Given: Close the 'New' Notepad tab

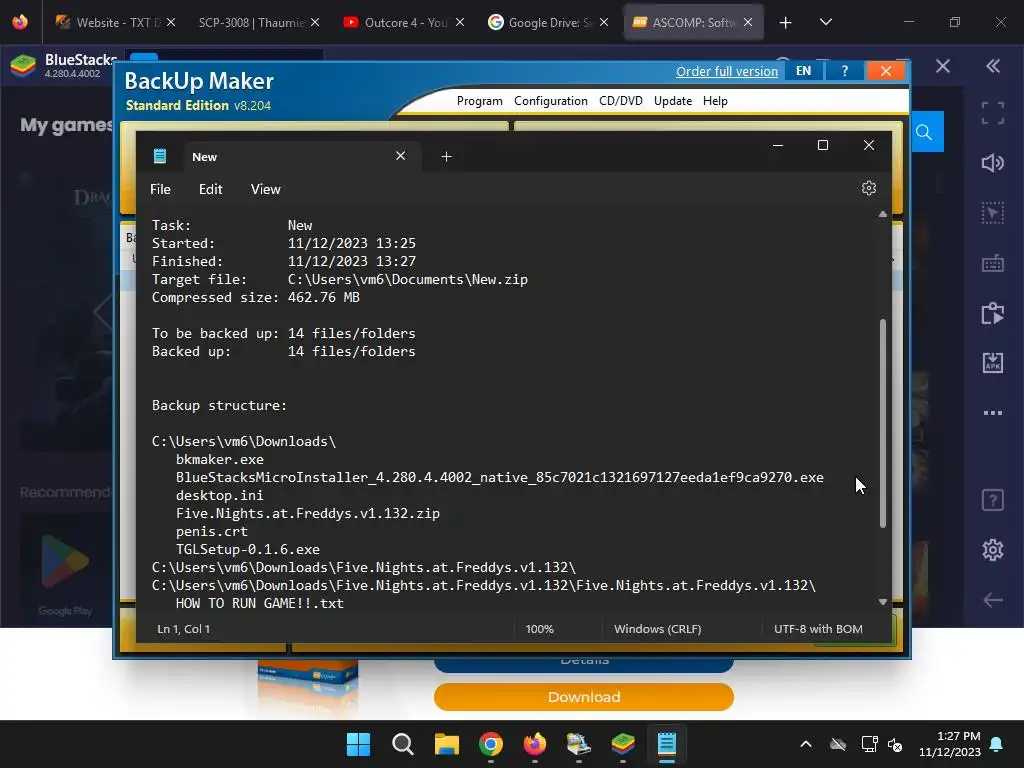Looking at the screenshot, I should coord(400,156).
